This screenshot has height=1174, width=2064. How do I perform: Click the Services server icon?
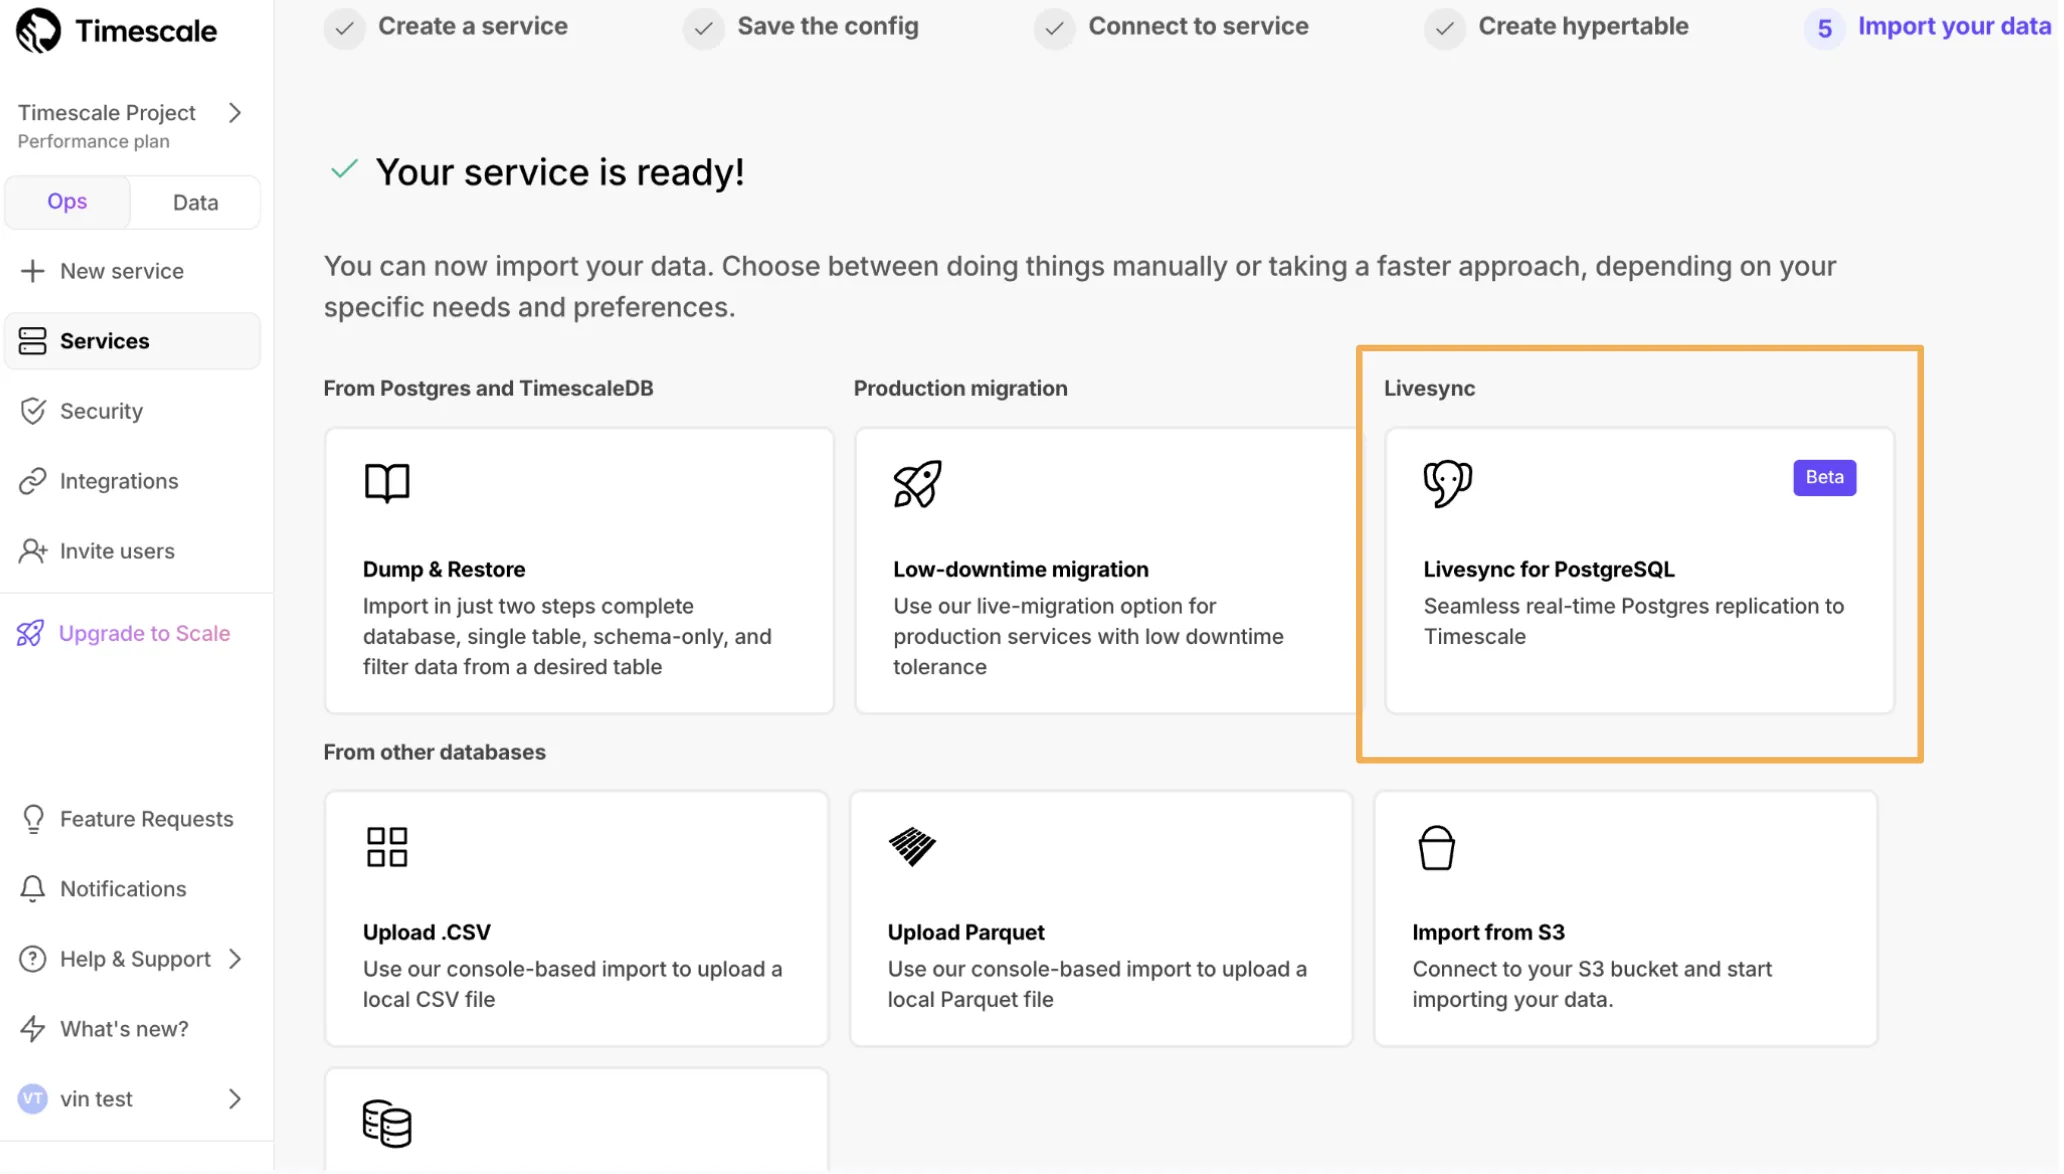32,341
